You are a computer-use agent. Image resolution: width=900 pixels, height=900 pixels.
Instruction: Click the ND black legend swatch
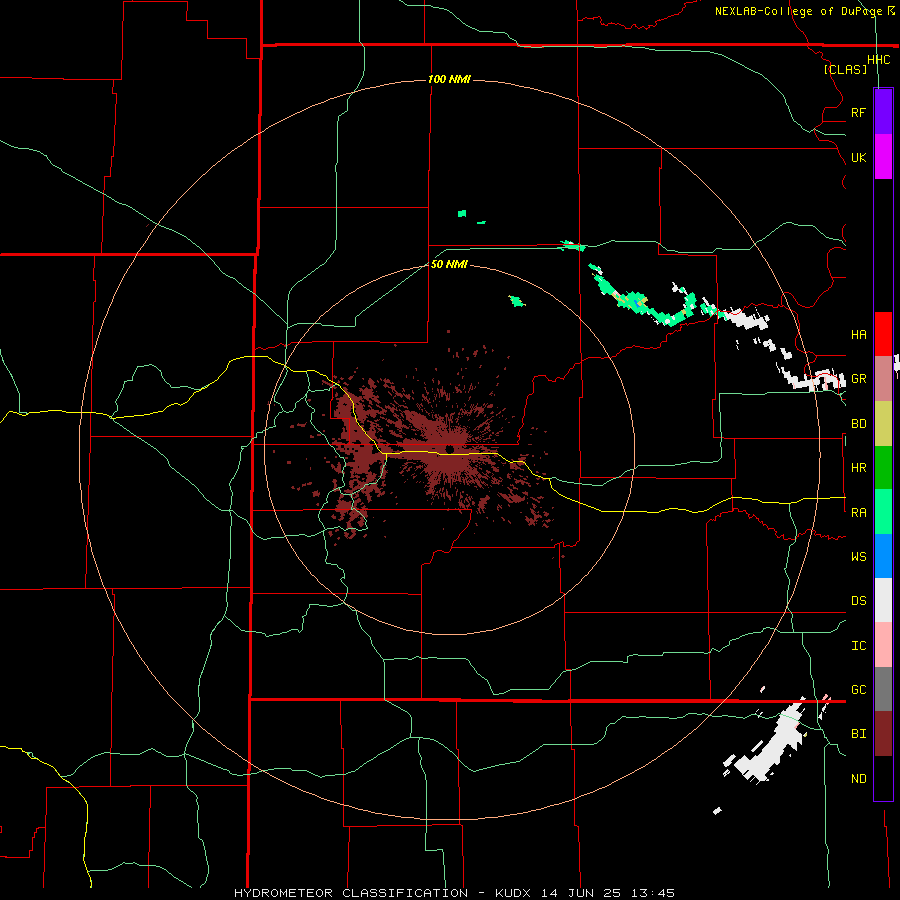(883, 778)
